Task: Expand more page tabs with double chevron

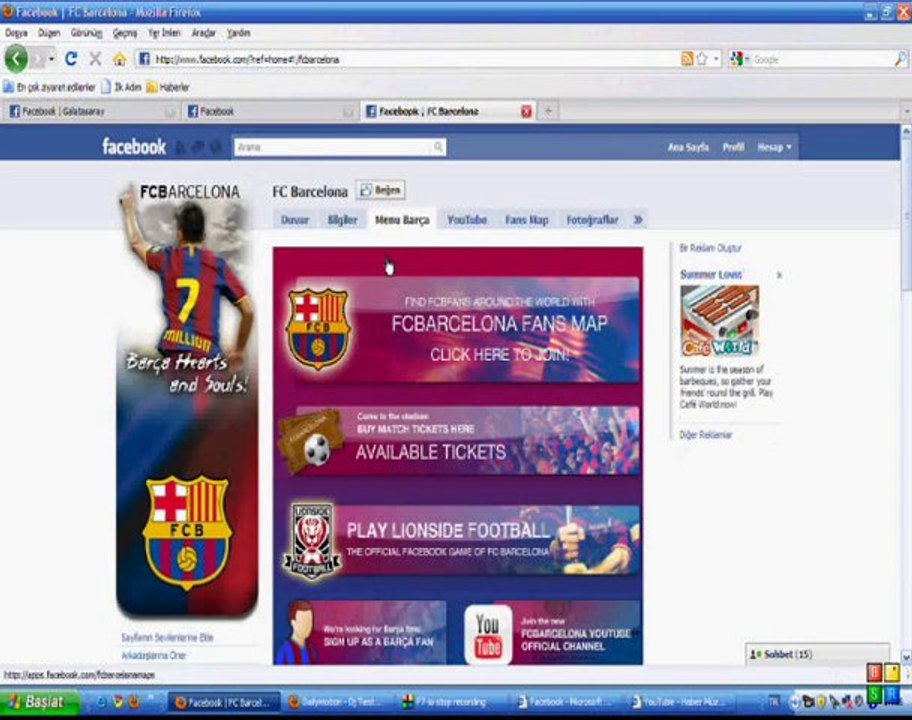Action: (638, 220)
